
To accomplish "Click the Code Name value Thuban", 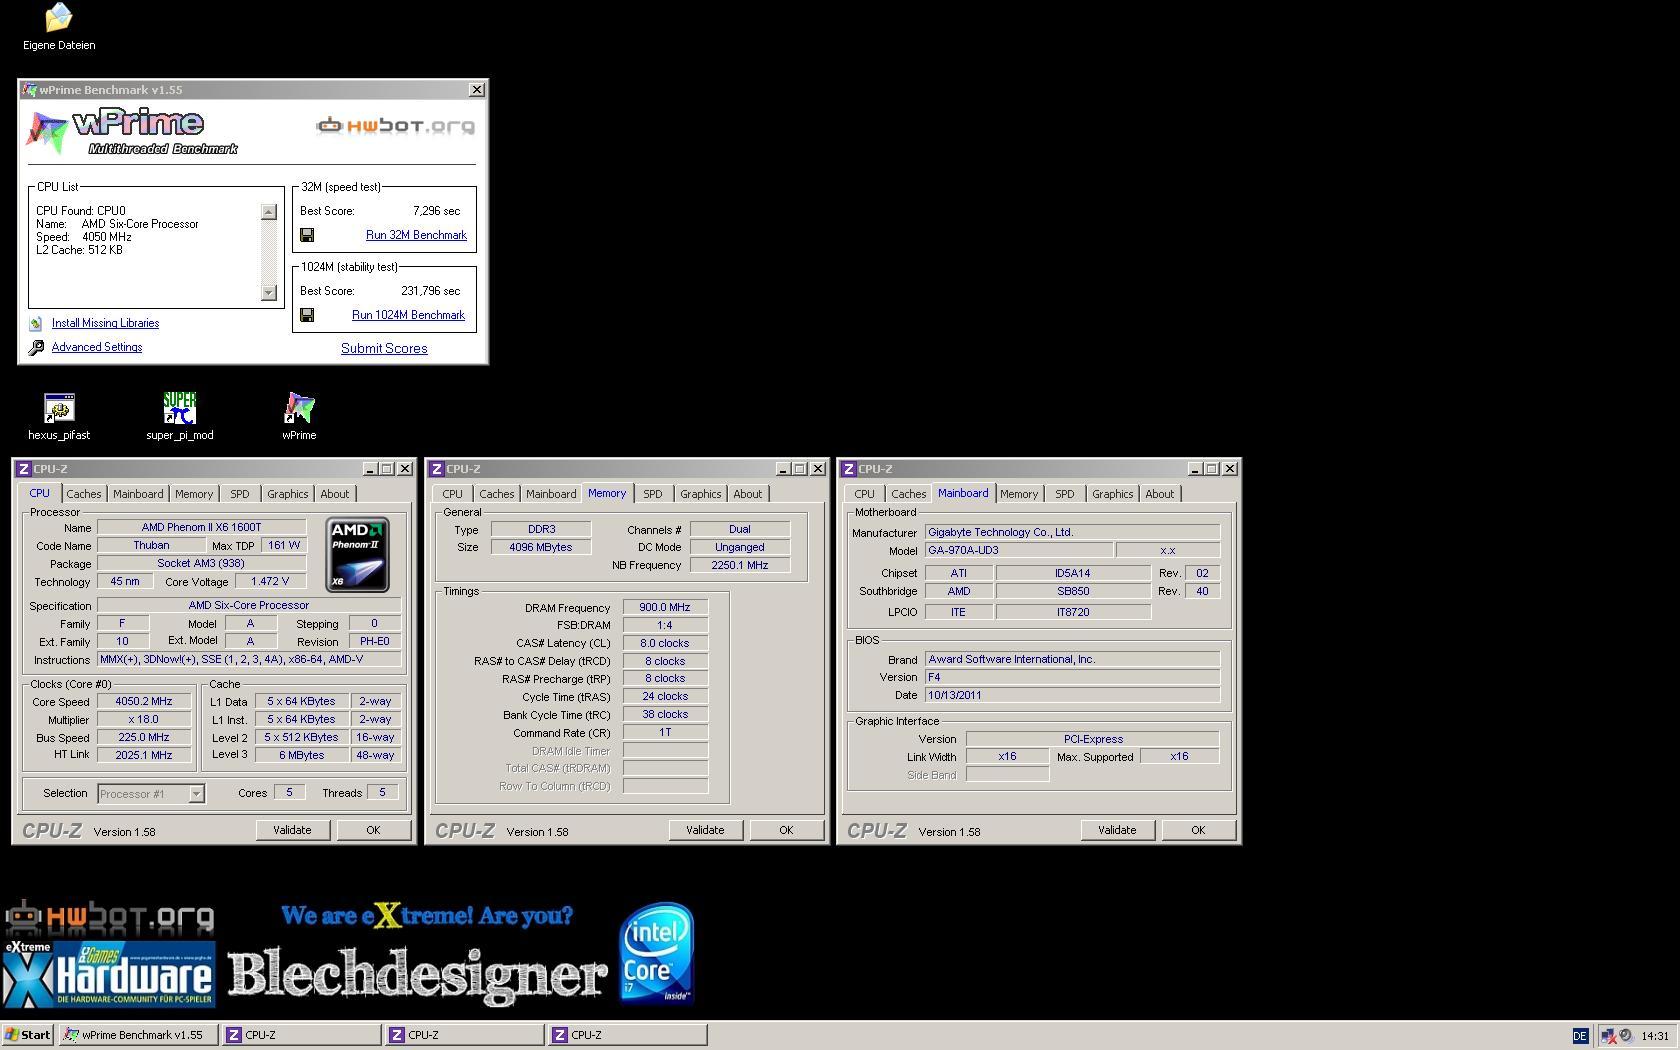I will (x=151, y=546).
